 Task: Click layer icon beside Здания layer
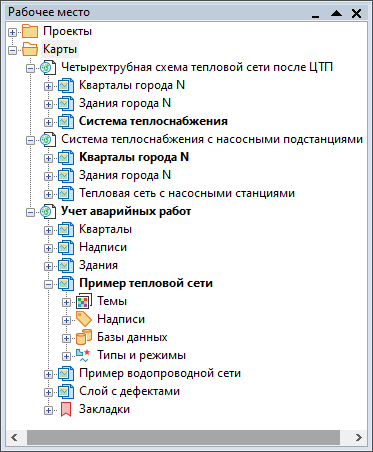point(66,265)
